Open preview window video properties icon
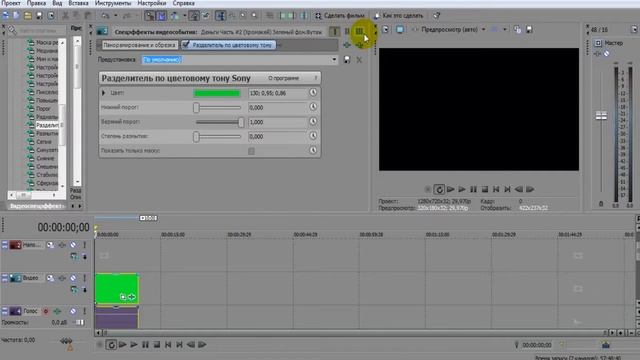640x360 pixels. point(385,29)
